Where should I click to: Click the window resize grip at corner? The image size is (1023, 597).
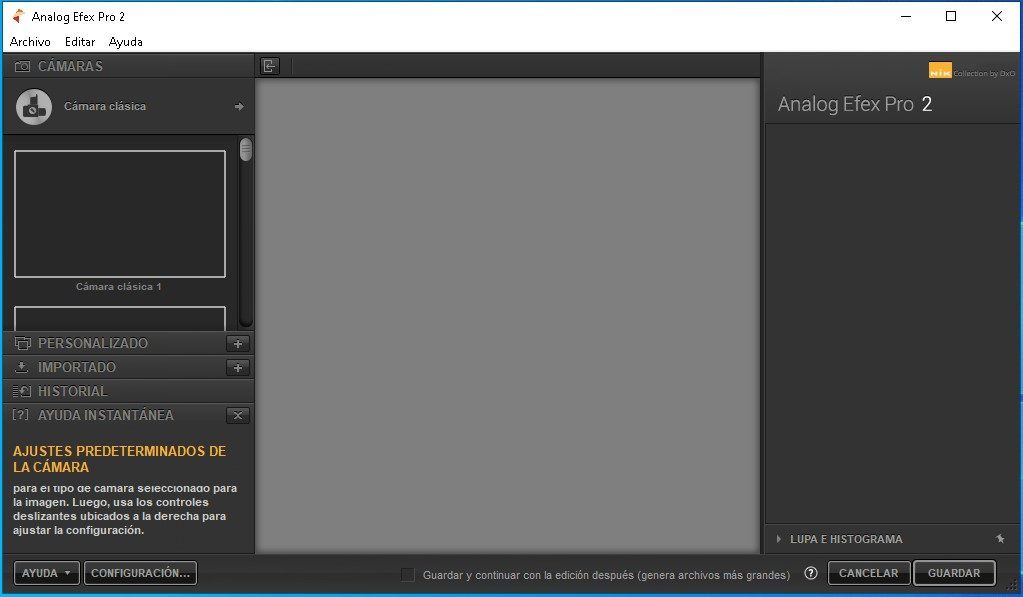point(1013,586)
